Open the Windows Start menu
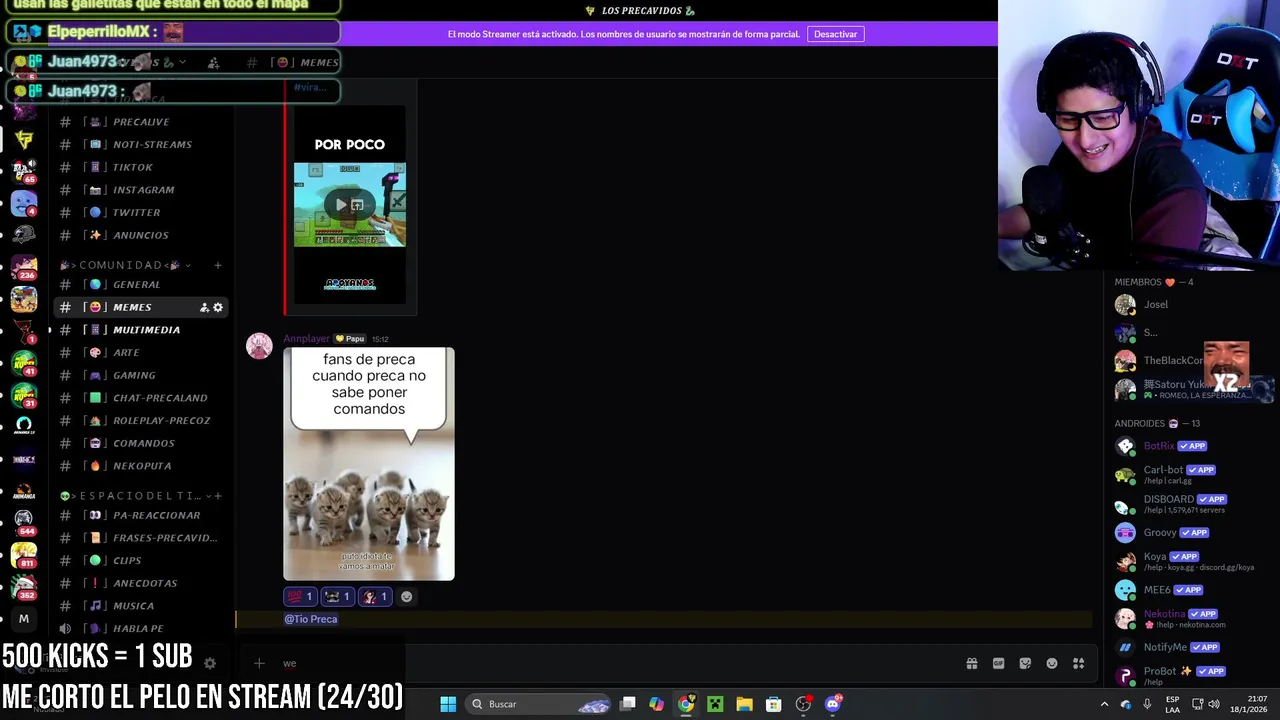Screen dimensions: 1280x720 448,704
